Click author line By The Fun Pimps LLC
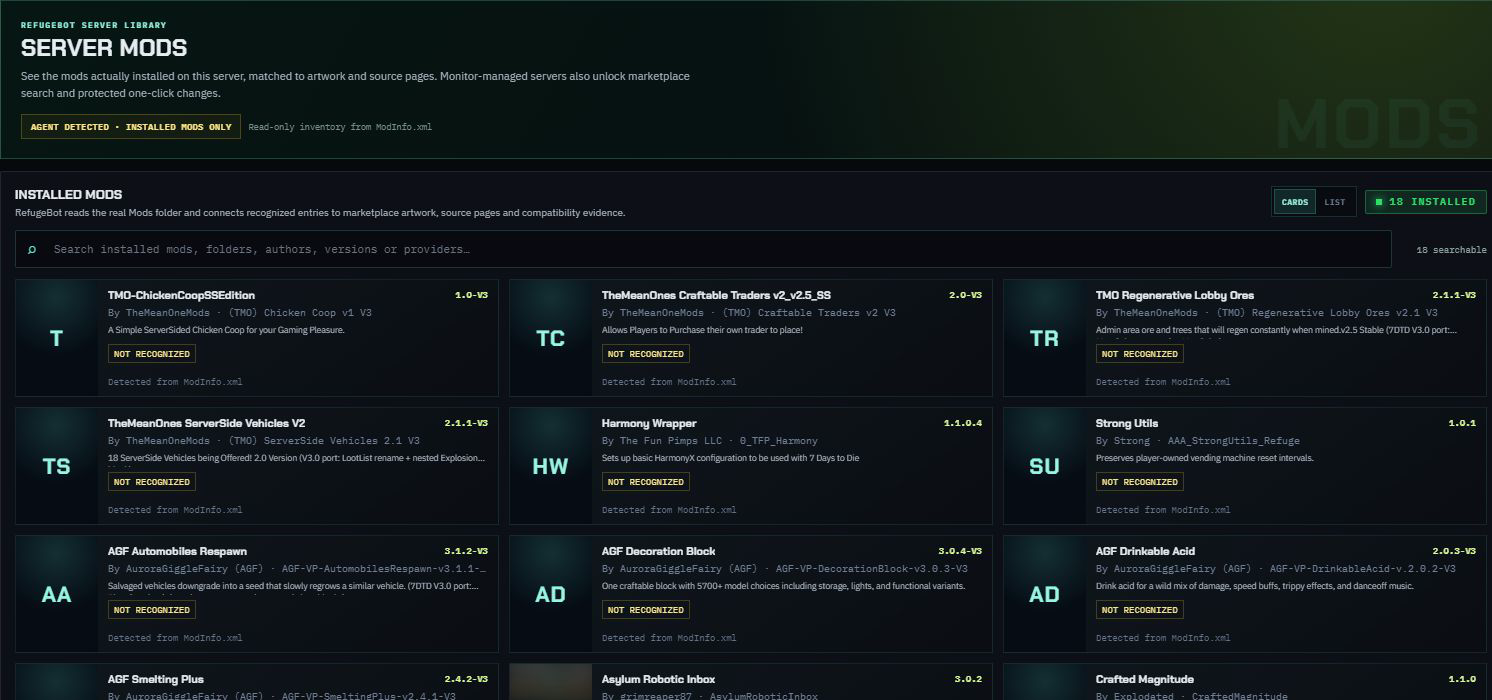The width and height of the screenshot is (1492, 700). [x=710, y=441]
